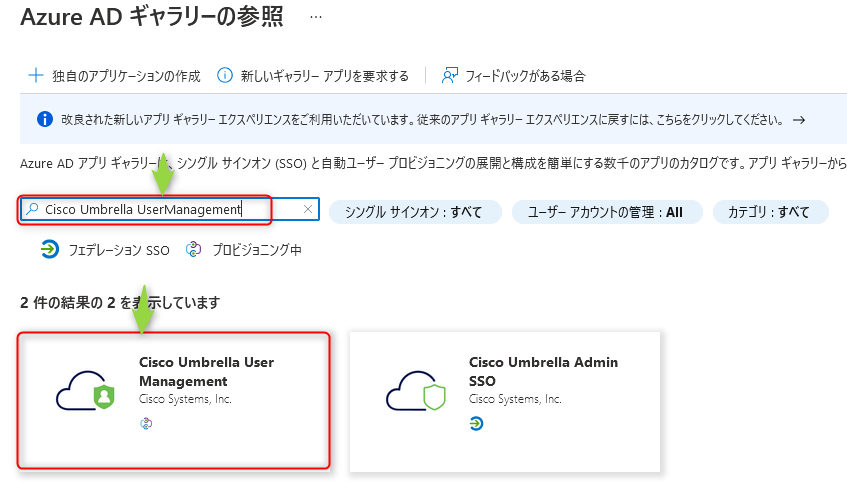Click the federation SSO legend icon

[x=50, y=250]
